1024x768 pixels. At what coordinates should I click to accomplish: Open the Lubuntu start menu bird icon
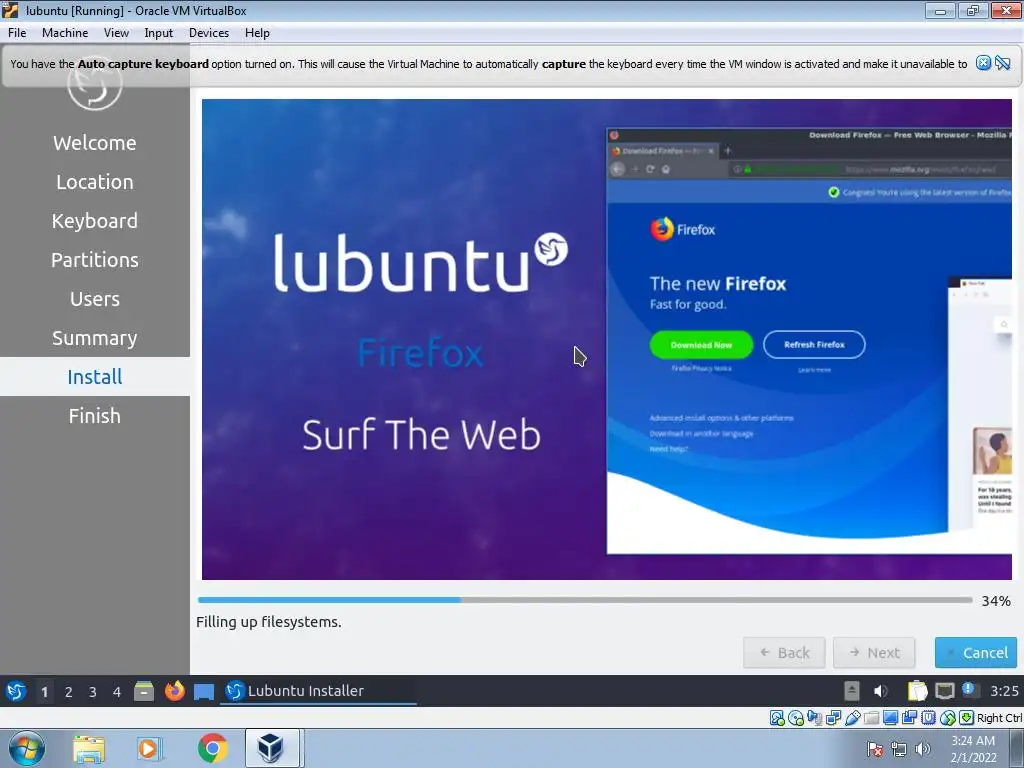(x=16, y=691)
